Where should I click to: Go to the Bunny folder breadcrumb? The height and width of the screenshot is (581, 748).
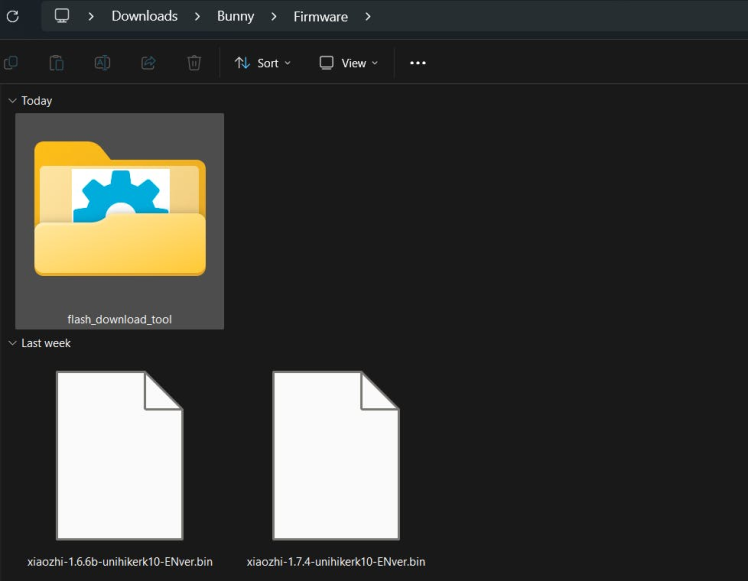tap(235, 16)
